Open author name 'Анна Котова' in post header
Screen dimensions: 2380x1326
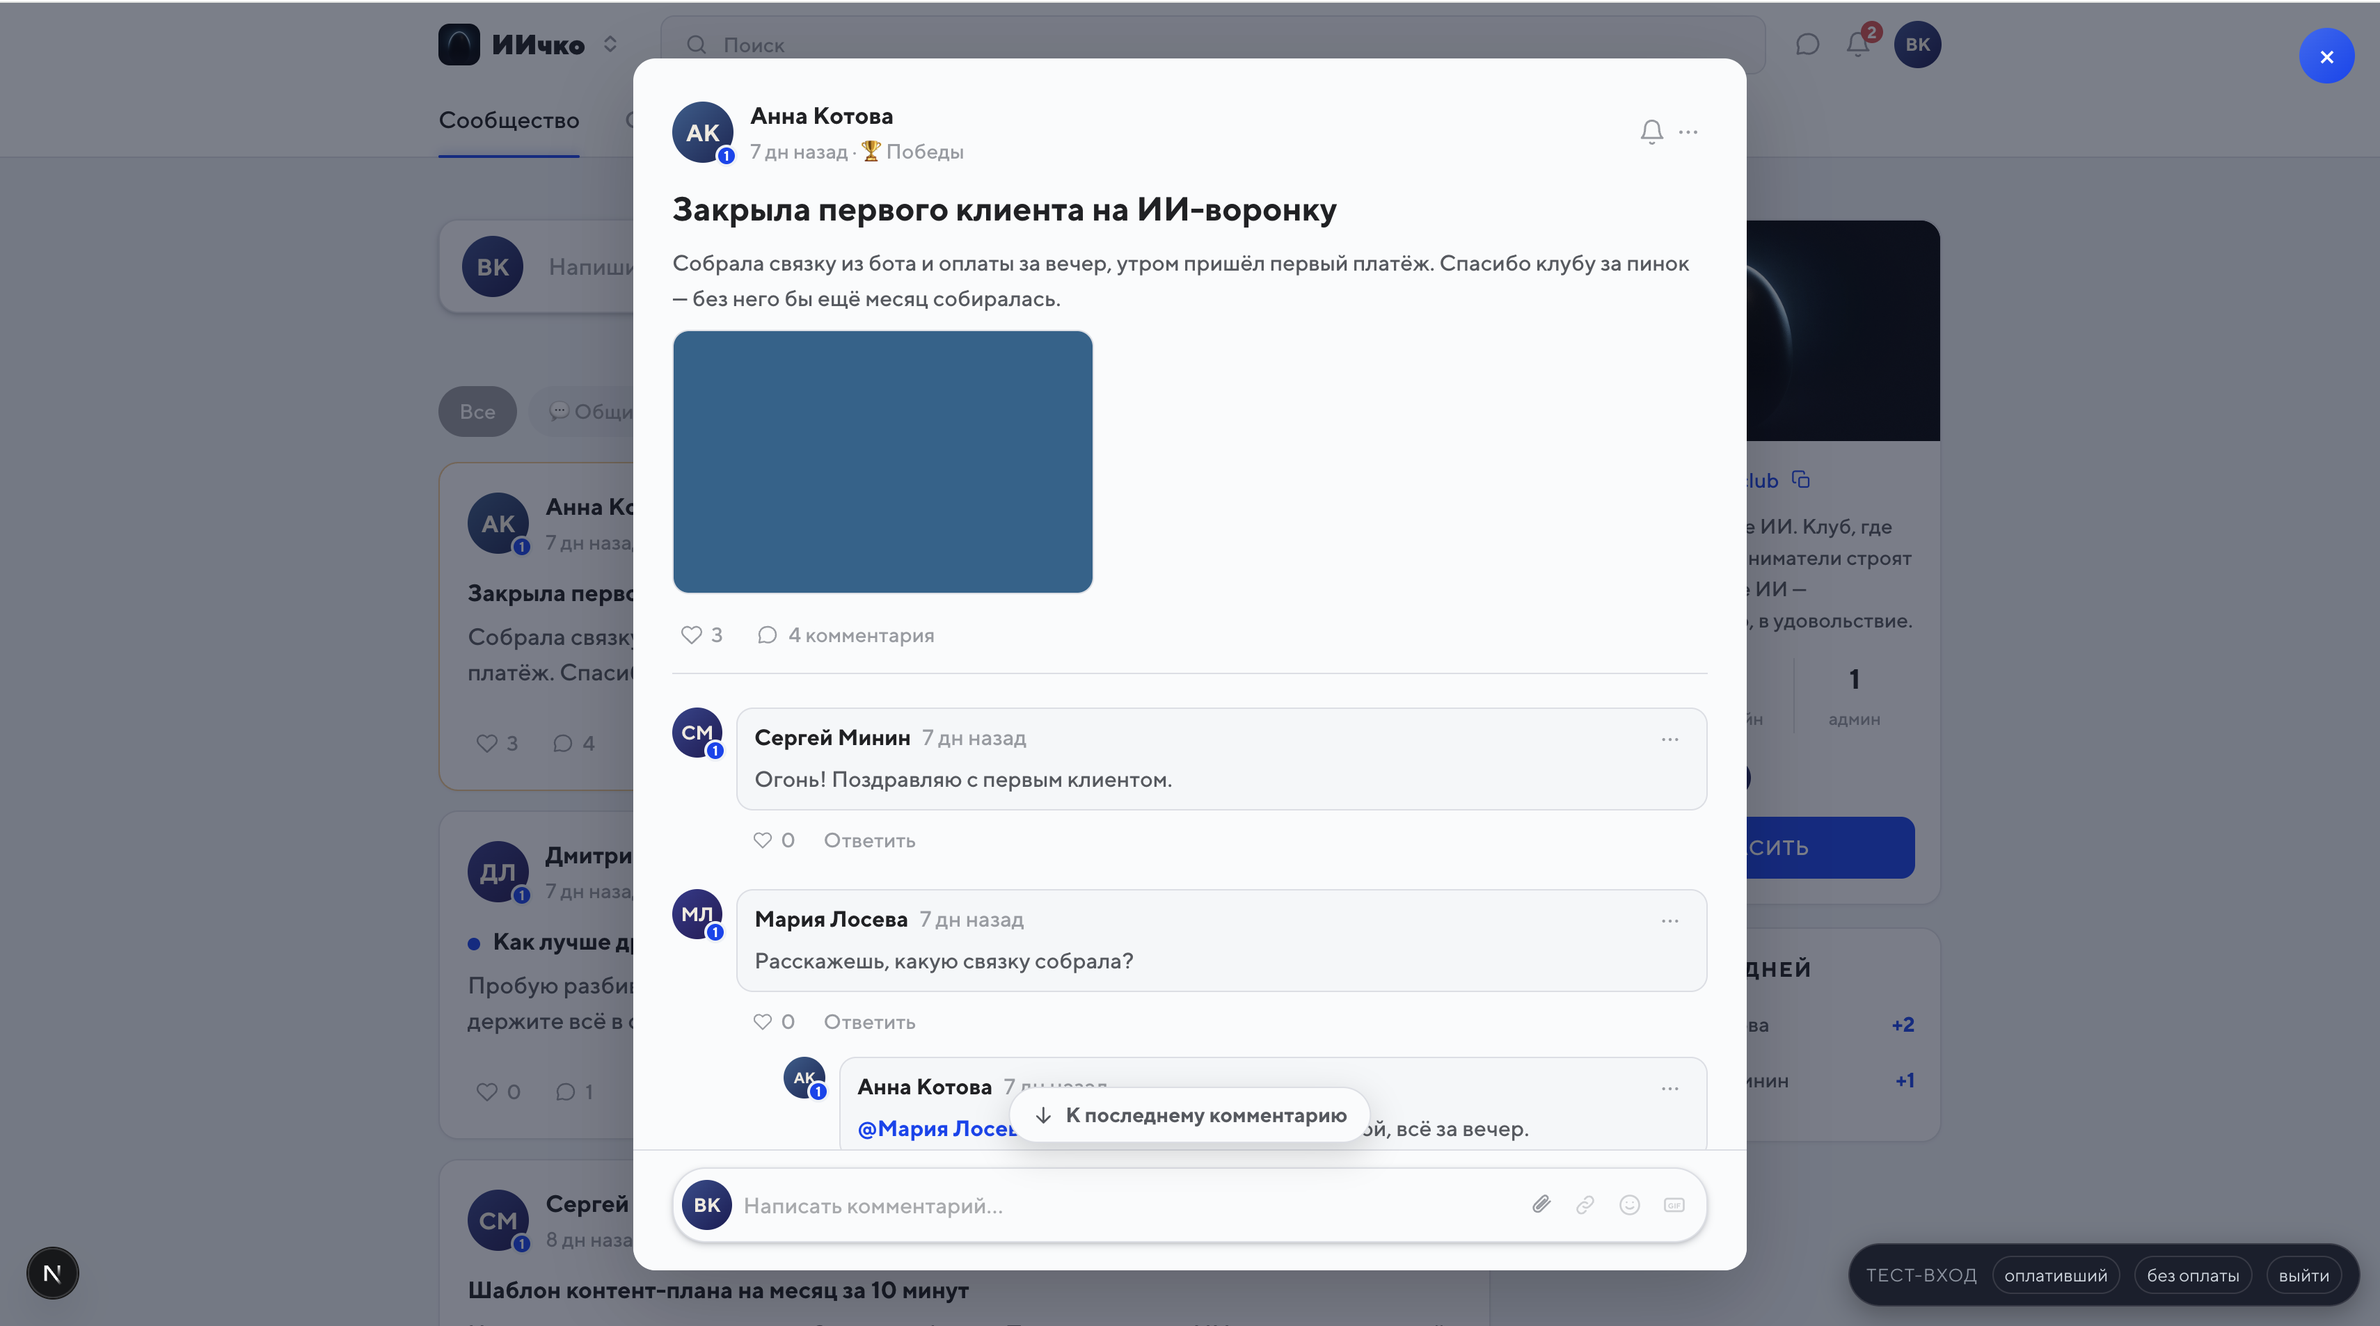(x=821, y=116)
